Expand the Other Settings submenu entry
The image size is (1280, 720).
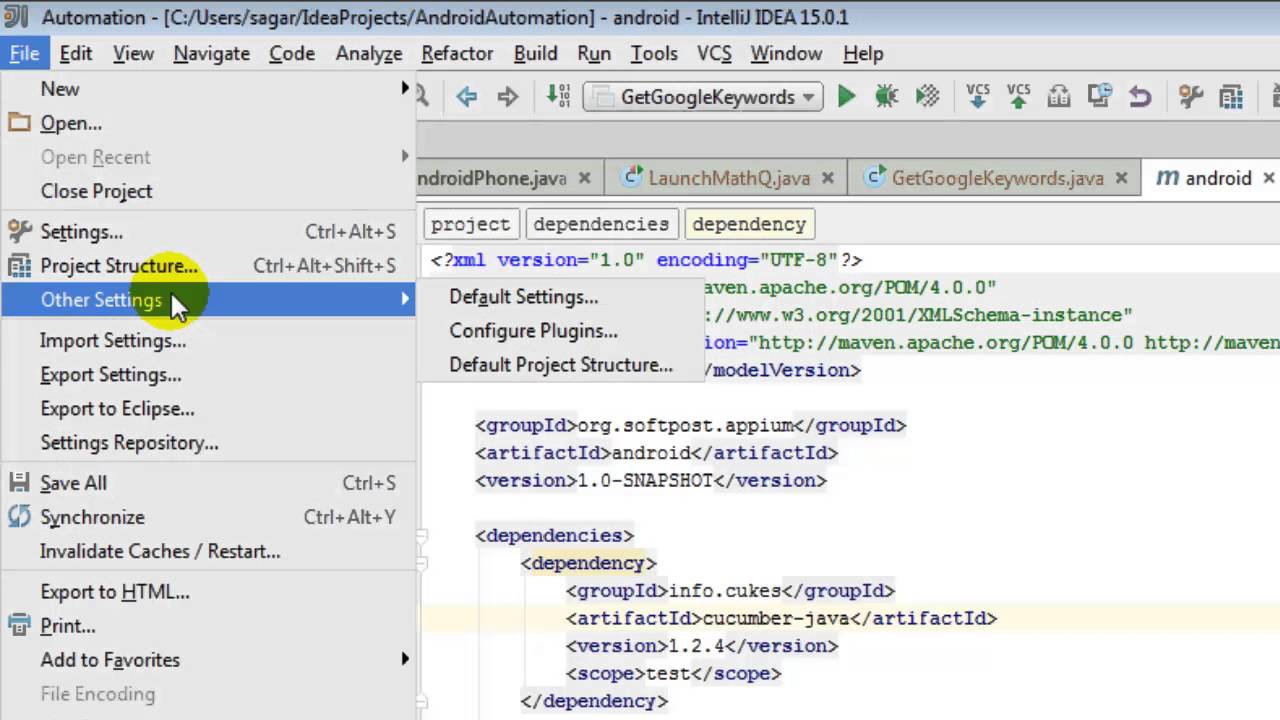tap(208, 300)
